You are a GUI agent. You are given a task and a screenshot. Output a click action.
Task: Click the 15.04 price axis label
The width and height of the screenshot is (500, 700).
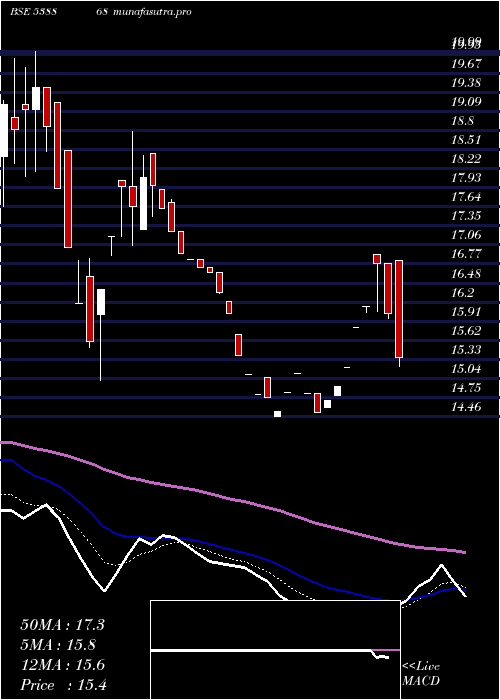pyautogui.click(x=466, y=369)
